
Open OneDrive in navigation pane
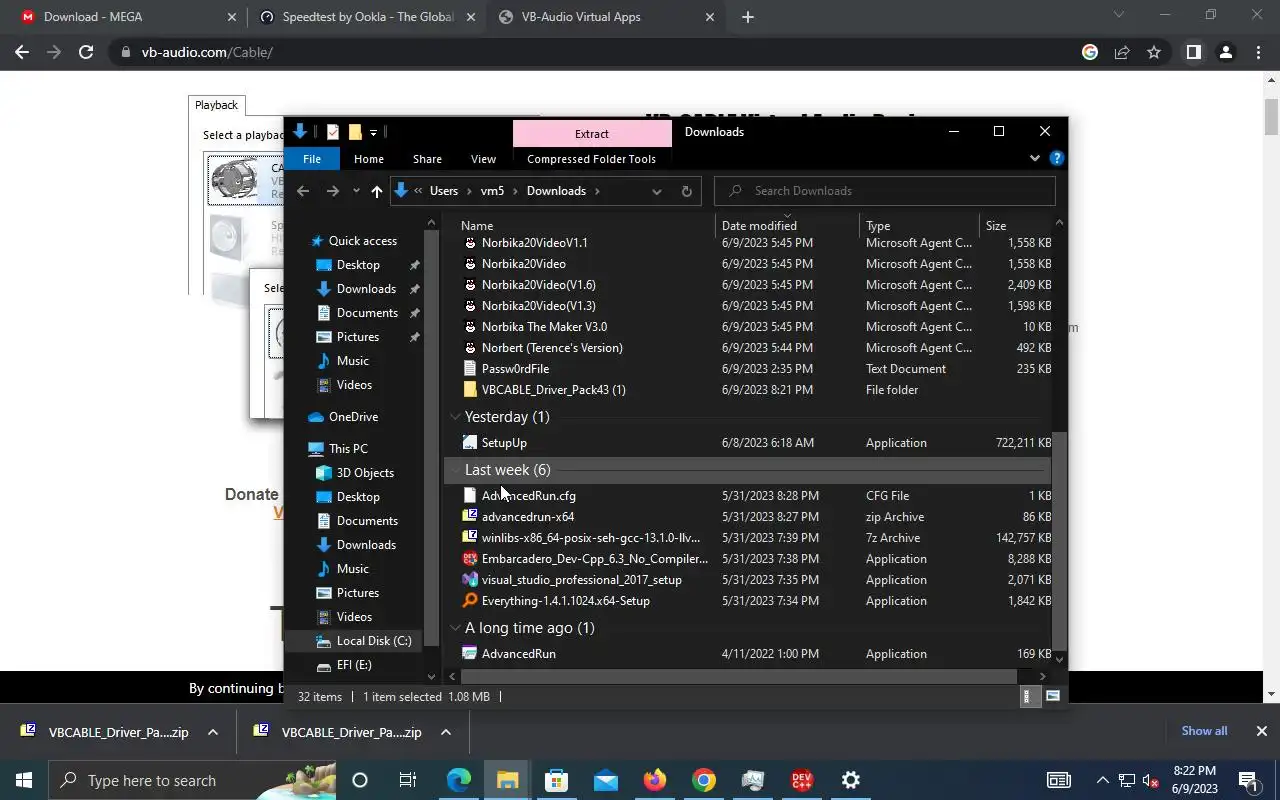tap(353, 417)
